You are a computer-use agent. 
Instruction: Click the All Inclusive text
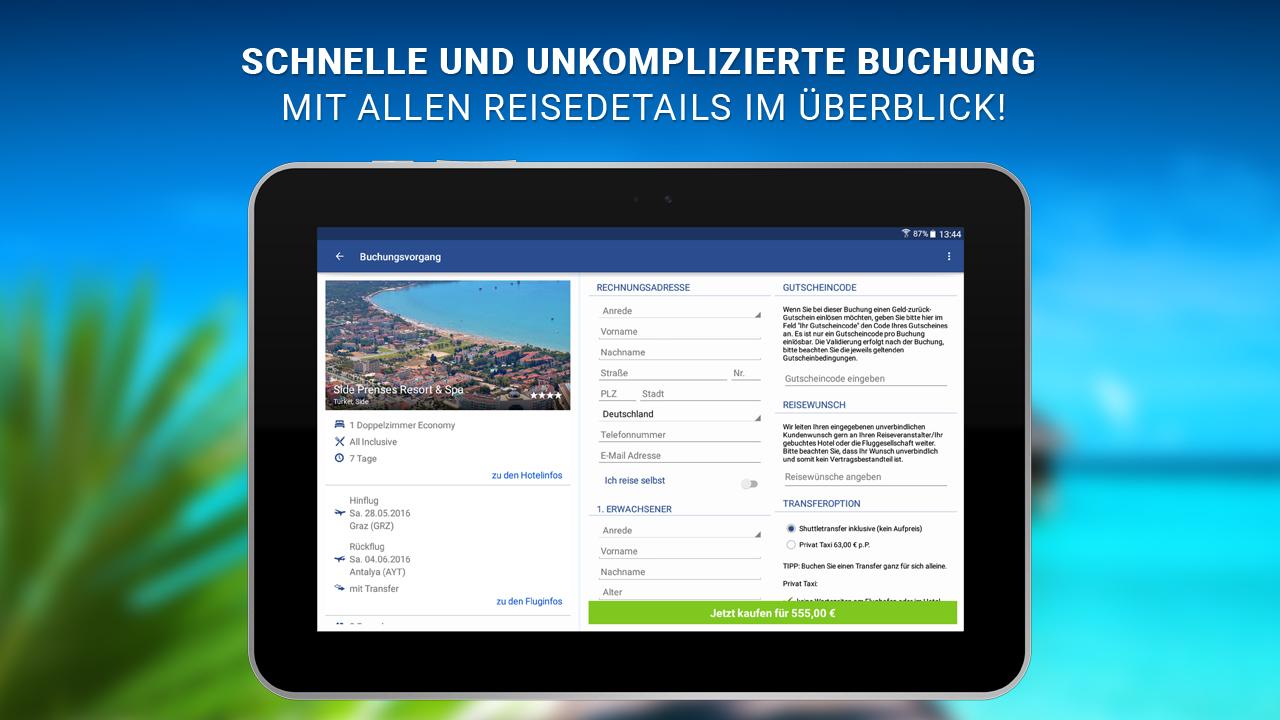(x=373, y=442)
